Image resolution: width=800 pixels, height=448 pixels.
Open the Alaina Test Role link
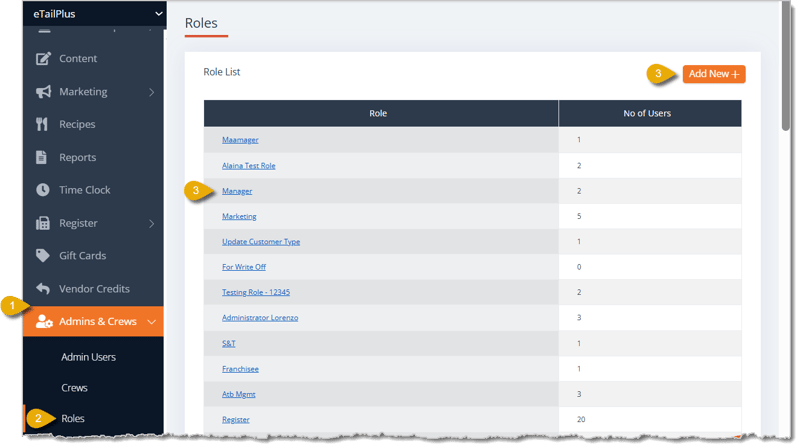click(248, 166)
